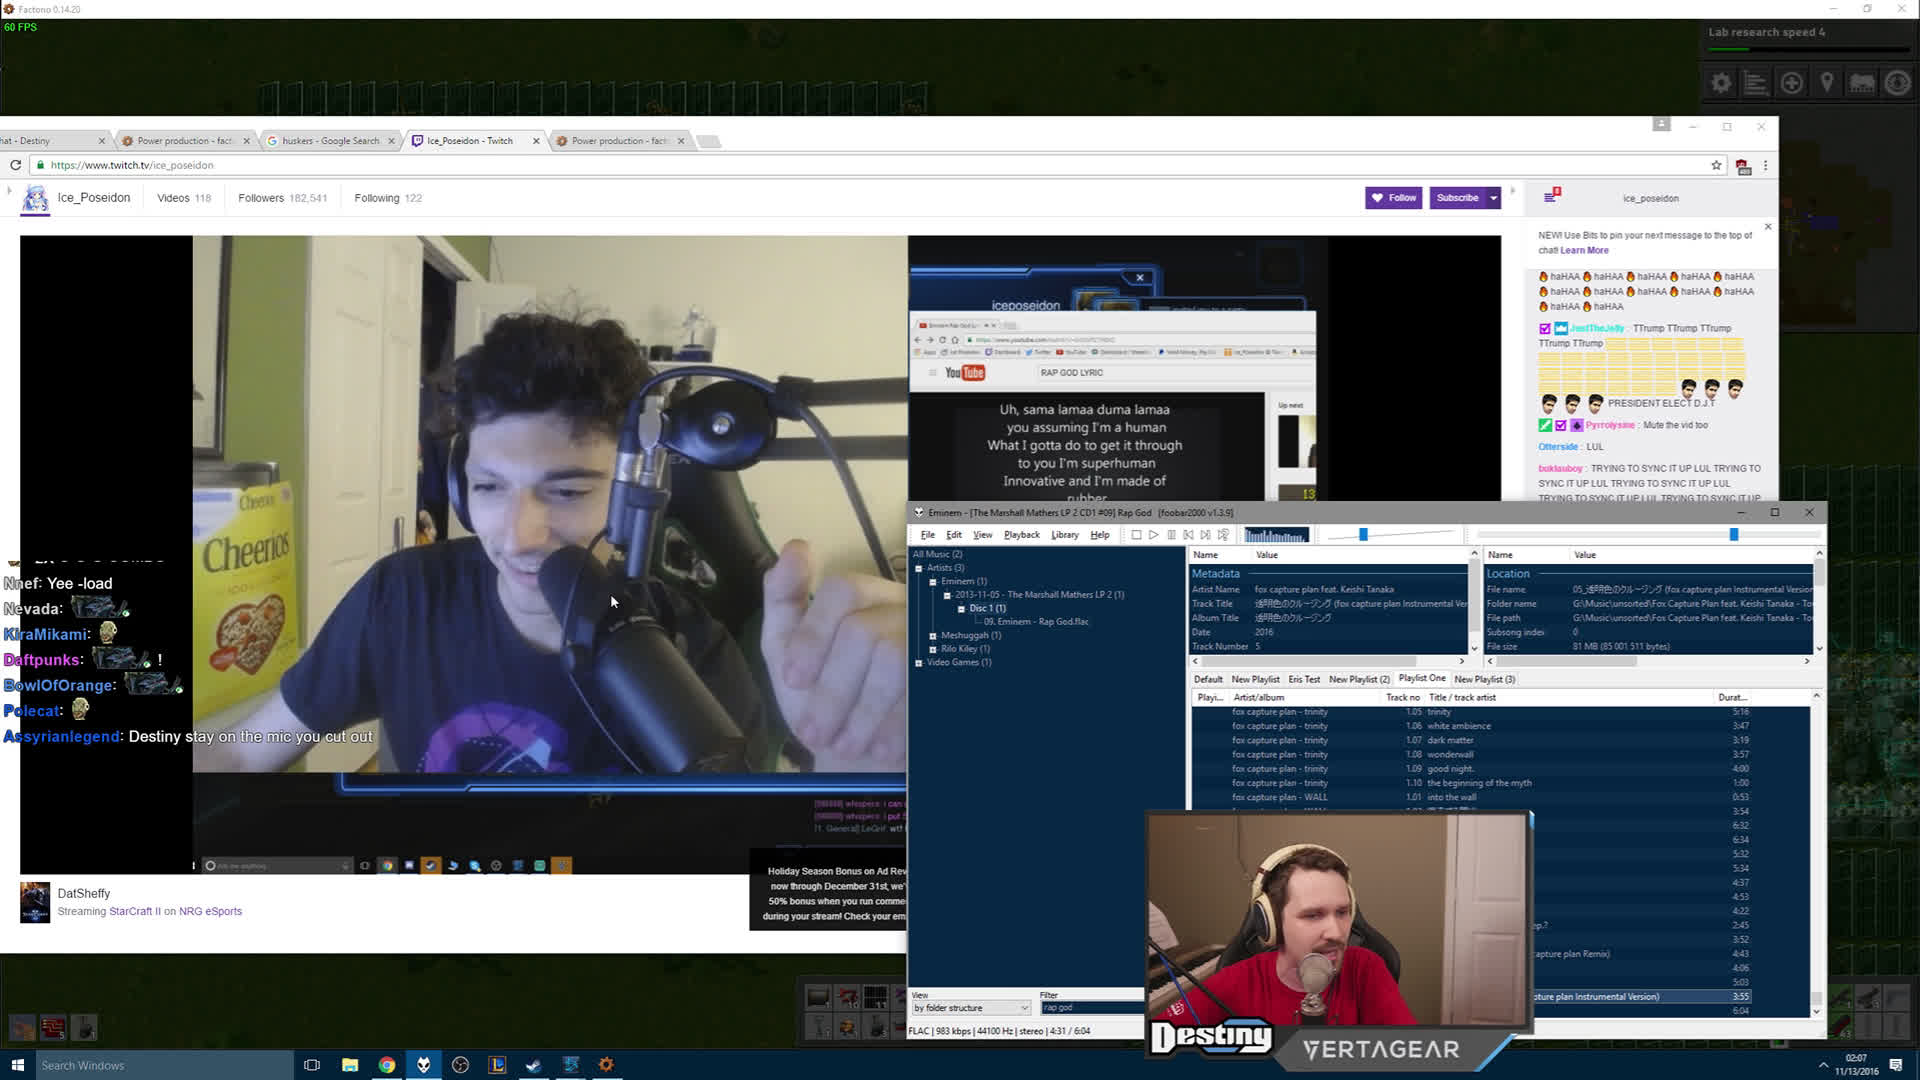
Task: Open the Library menu in foobar2000
Action: coord(1064,535)
